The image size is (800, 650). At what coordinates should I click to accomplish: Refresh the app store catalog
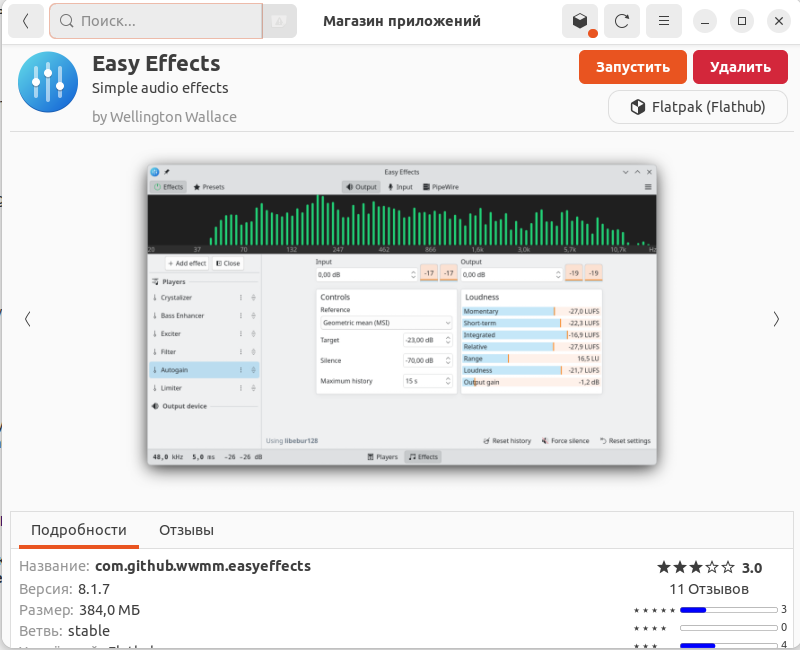621,21
